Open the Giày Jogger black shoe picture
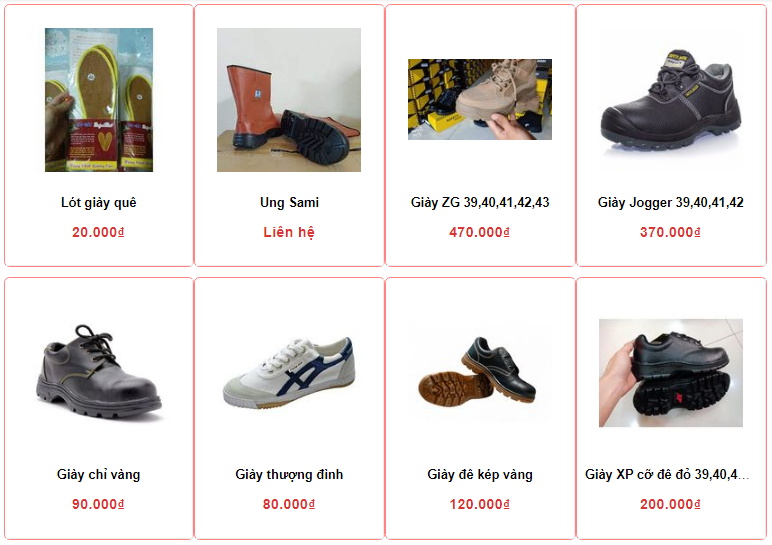Screen dimensions: 772x545 (671, 100)
